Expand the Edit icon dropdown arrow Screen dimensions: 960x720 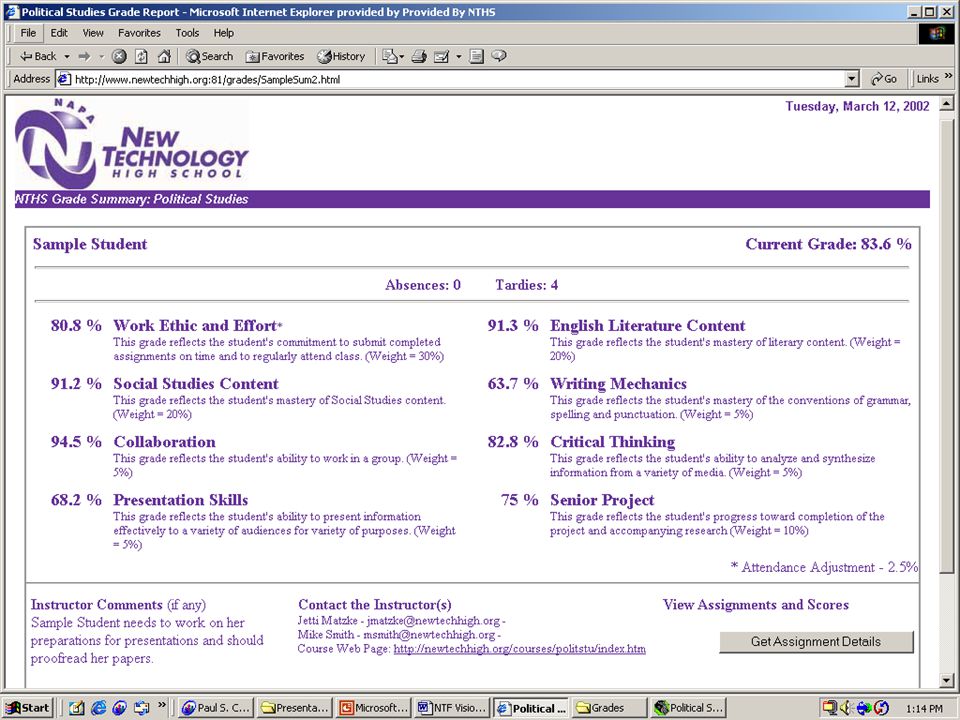[459, 56]
